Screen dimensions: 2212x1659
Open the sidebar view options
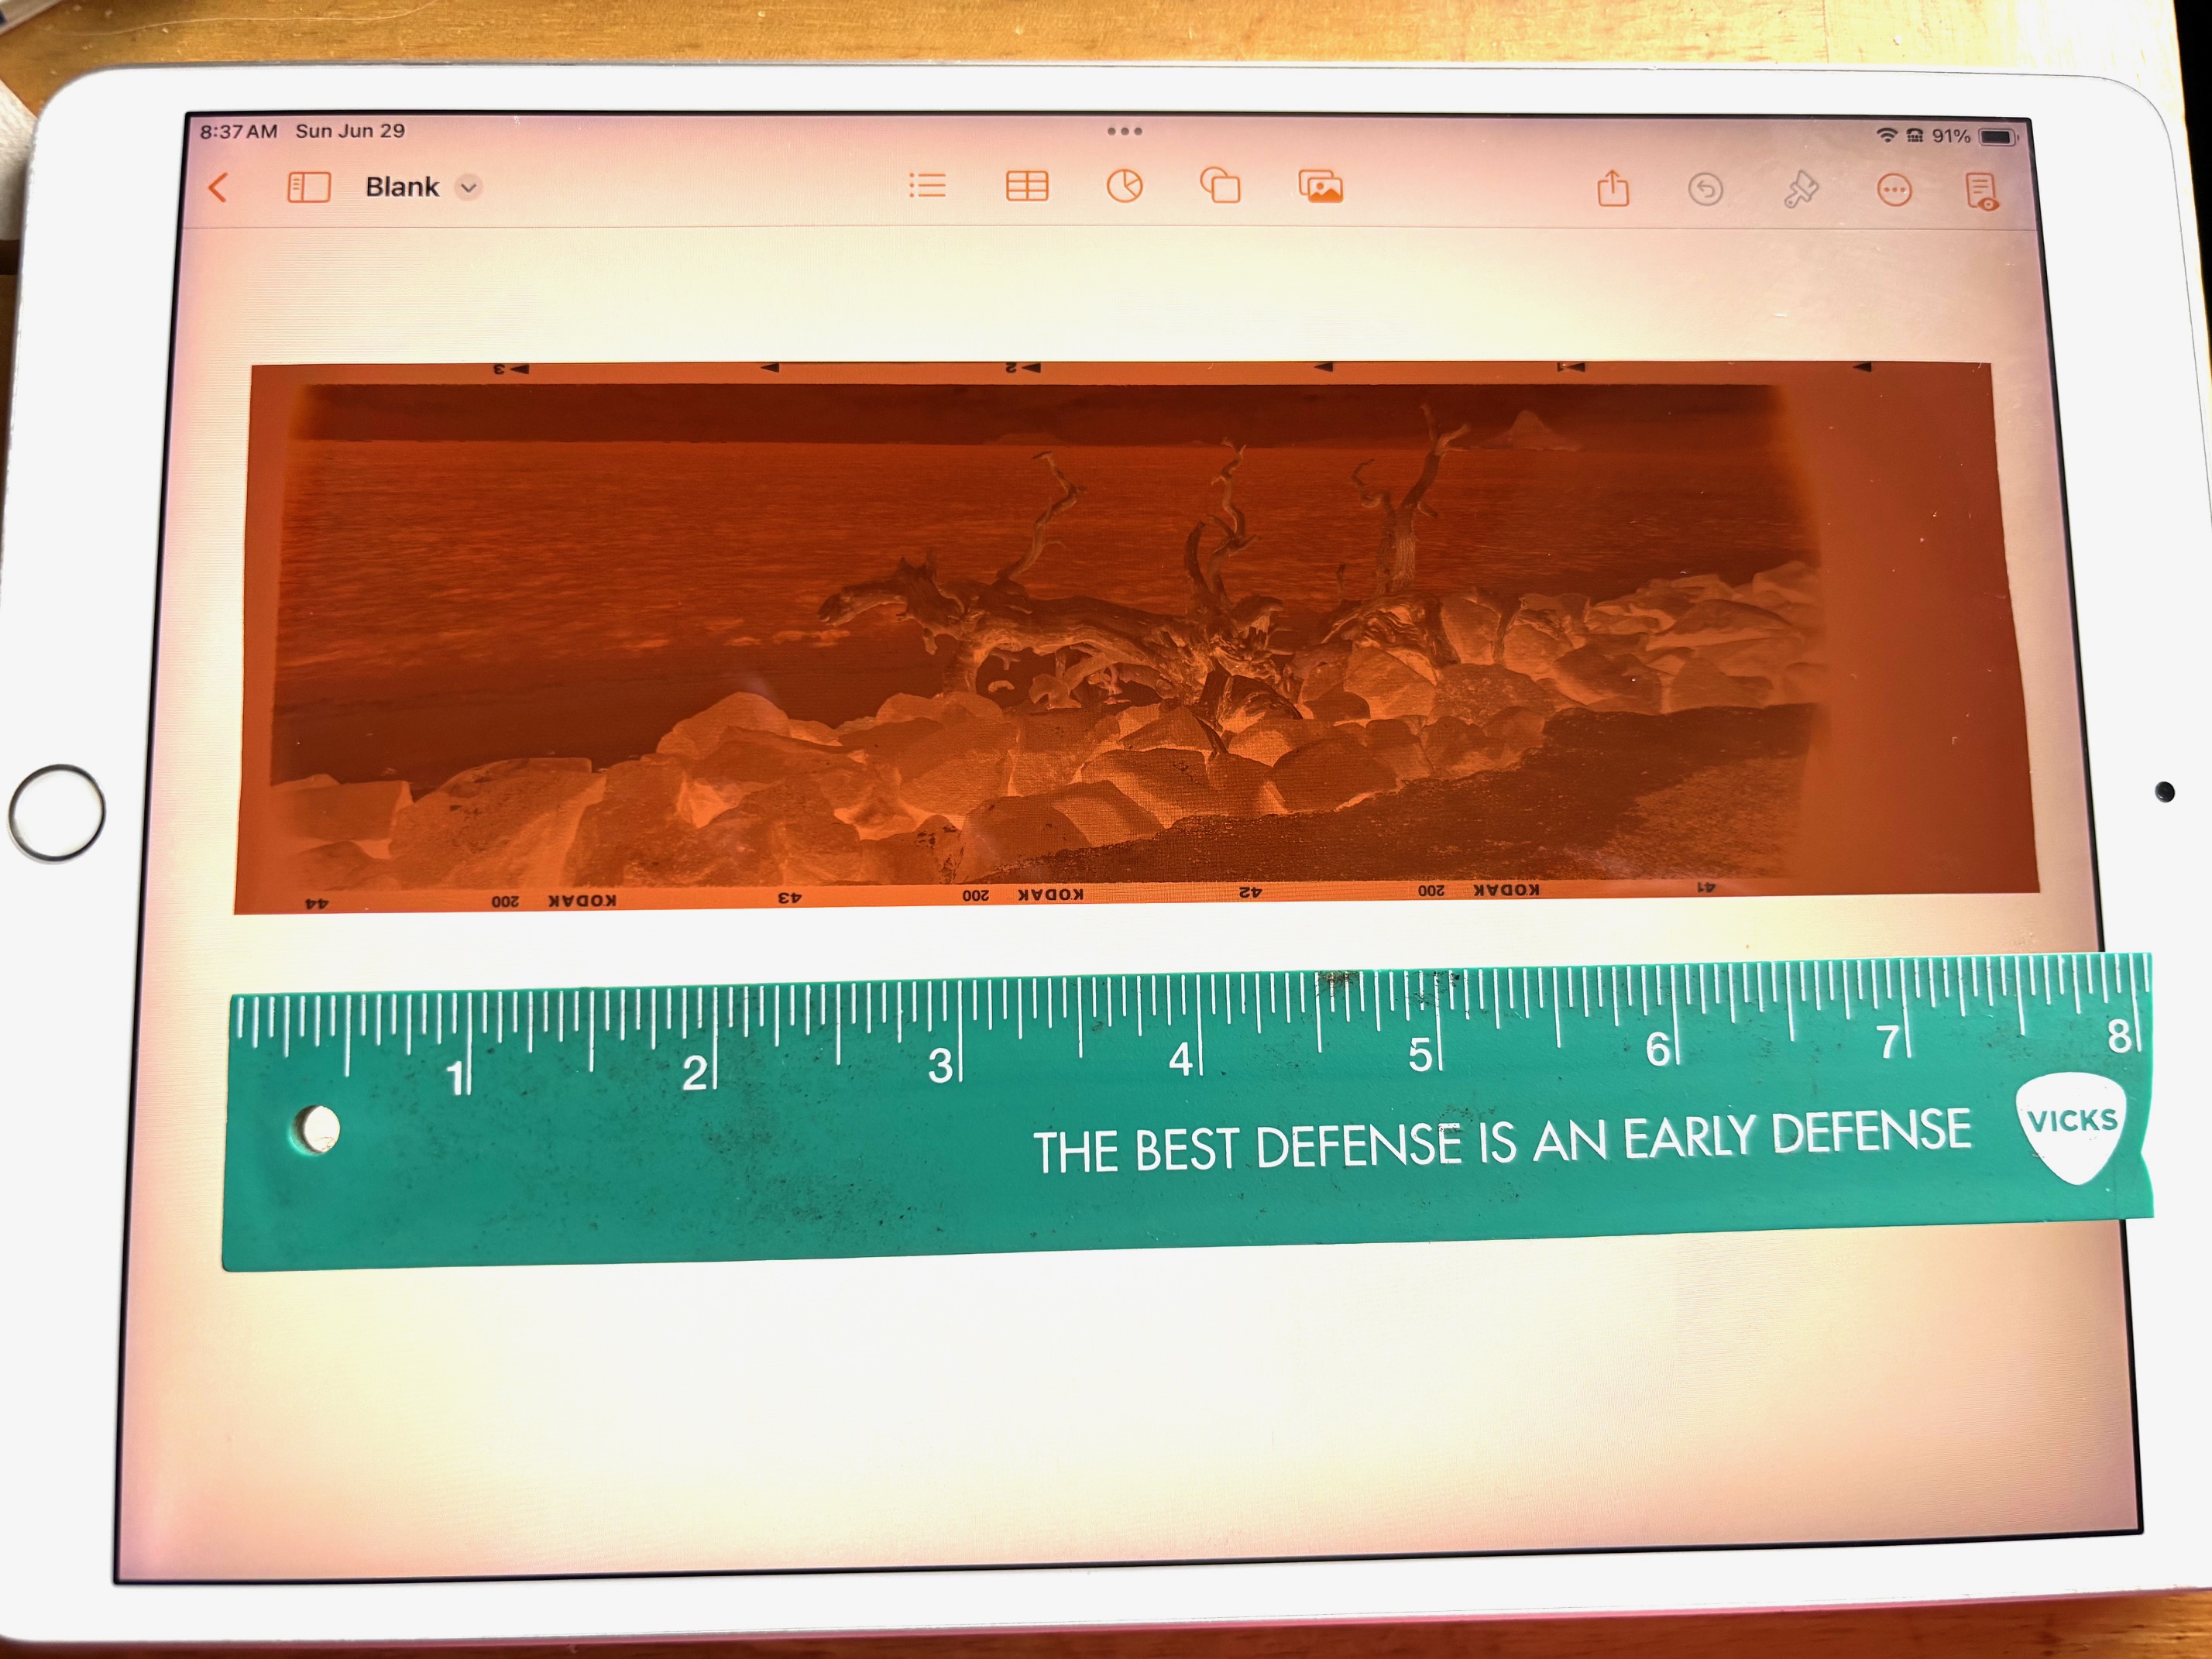308,187
